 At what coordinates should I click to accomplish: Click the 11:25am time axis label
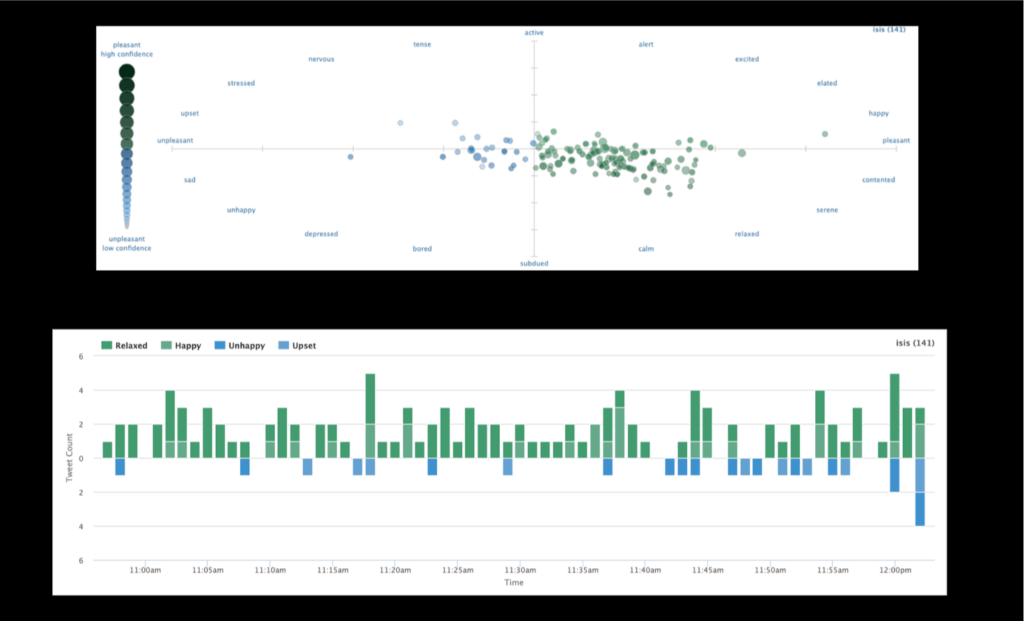(458, 570)
